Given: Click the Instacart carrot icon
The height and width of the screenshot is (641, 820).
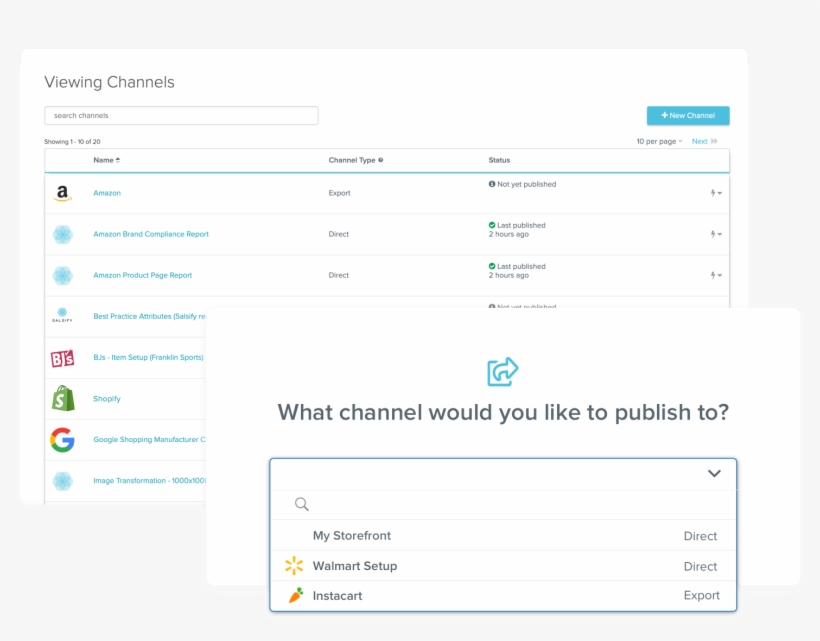Looking at the screenshot, I should 294,596.
